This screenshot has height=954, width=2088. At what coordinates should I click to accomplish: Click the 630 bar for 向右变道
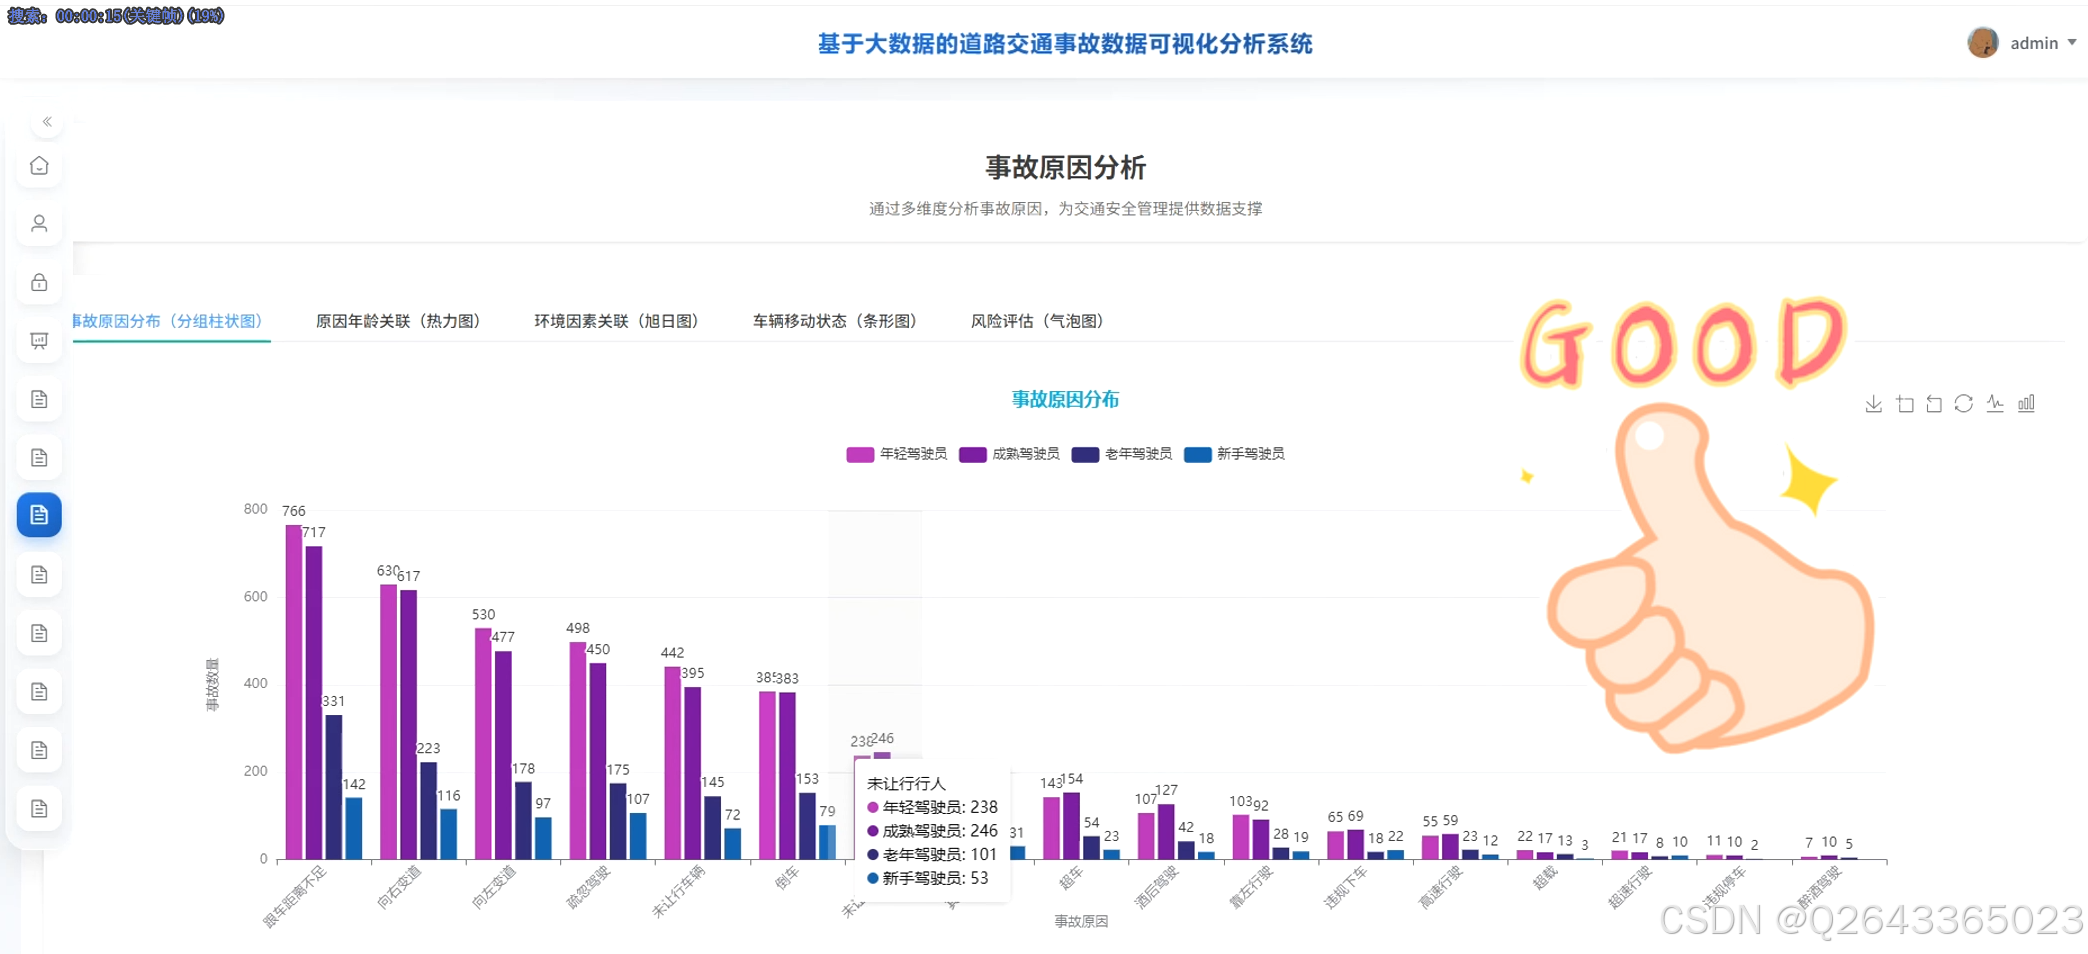[x=389, y=721]
